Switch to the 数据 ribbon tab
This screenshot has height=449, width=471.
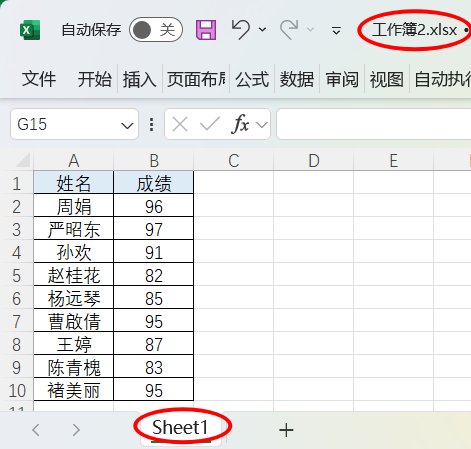click(x=297, y=79)
